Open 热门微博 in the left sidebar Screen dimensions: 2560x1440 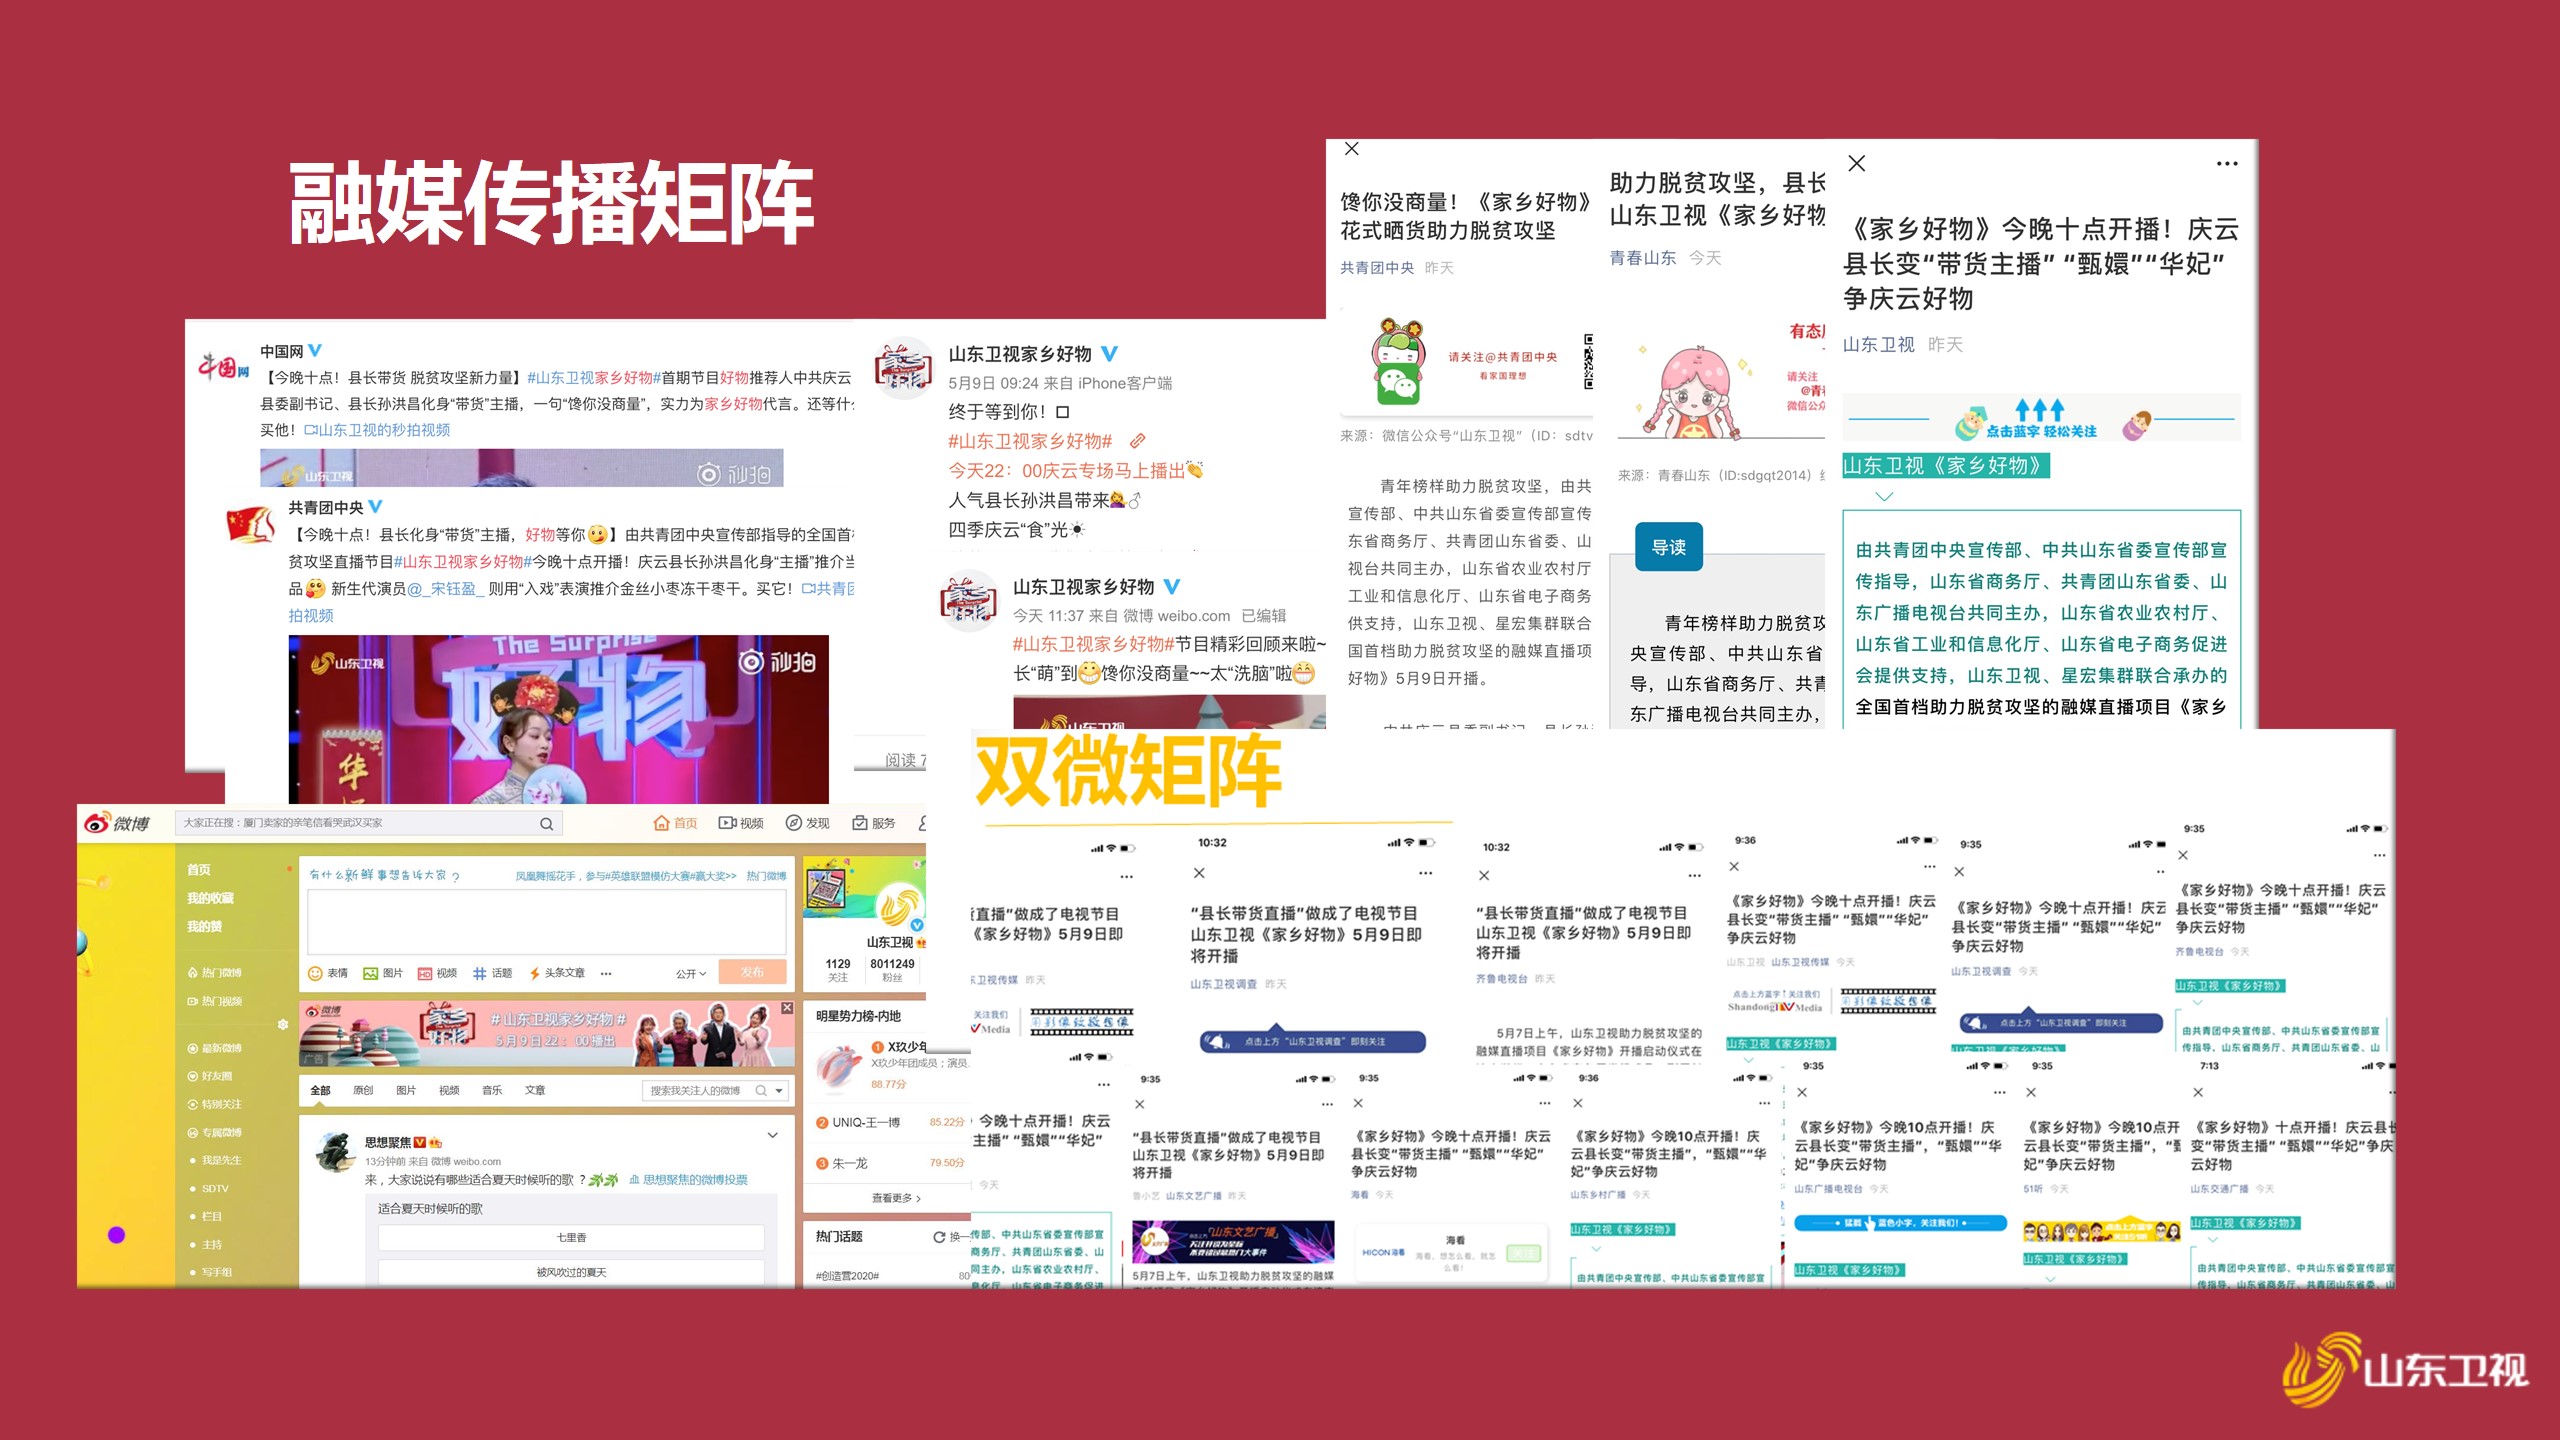click(x=214, y=972)
